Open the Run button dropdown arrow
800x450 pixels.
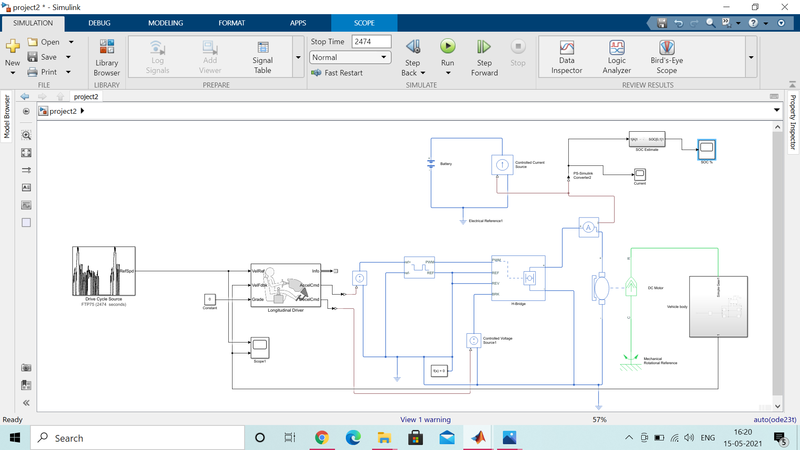447,73
